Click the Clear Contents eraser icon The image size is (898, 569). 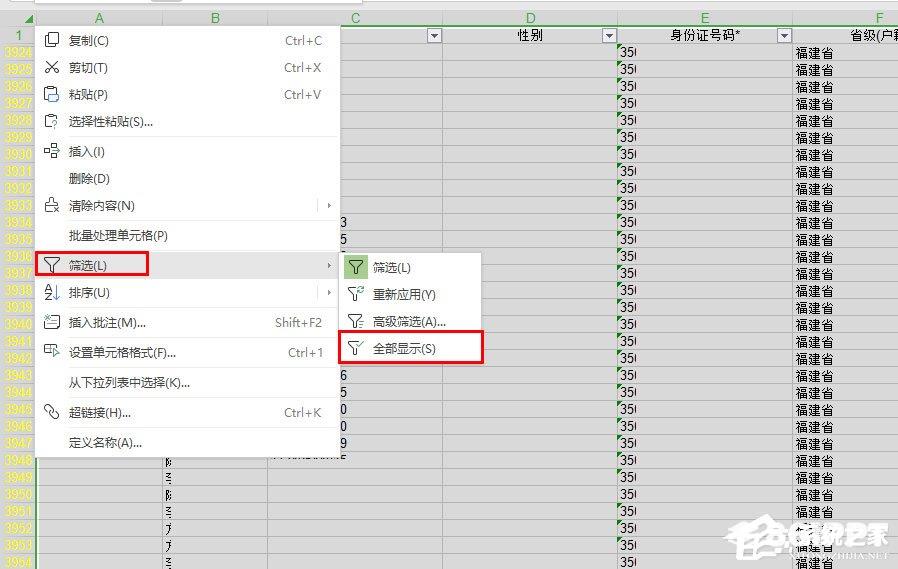[52, 205]
